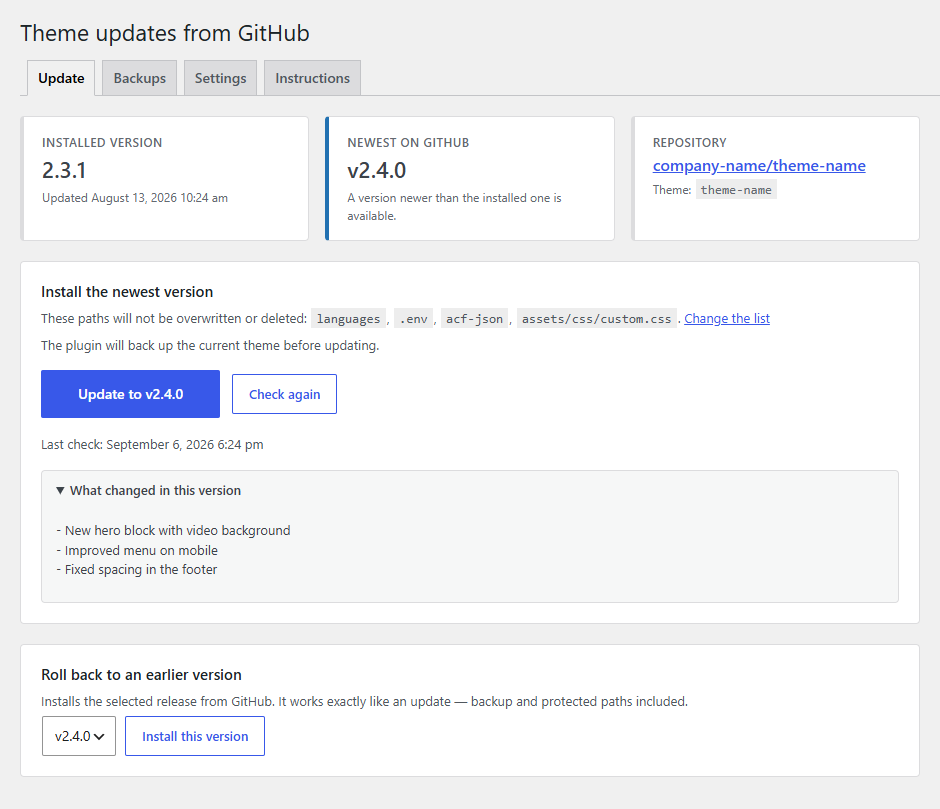
Task: Click Install this version button
Action: (x=195, y=736)
